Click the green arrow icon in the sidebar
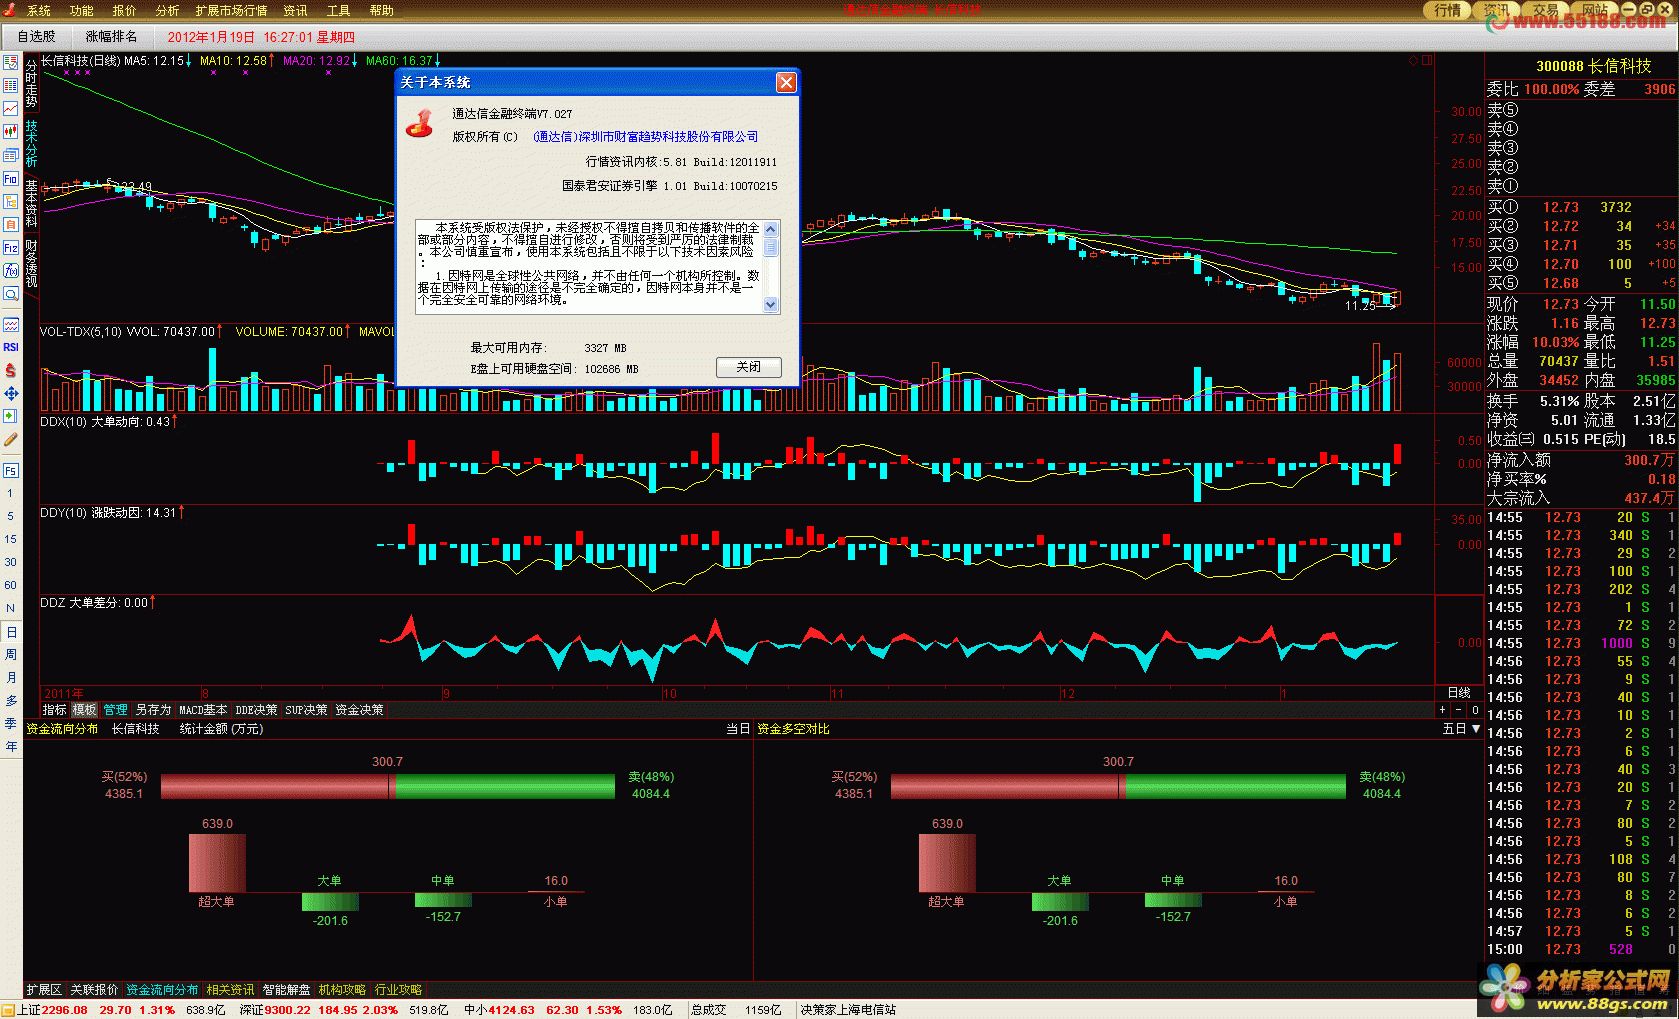 [11, 416]
